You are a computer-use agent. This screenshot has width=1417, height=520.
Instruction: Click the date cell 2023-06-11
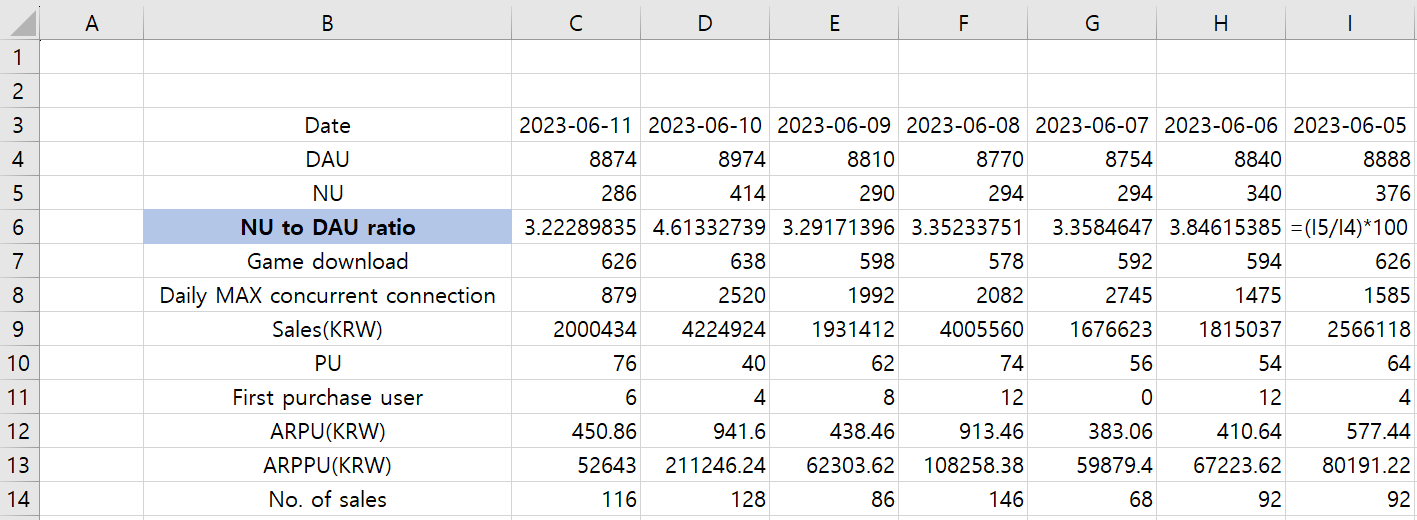click(x=576, y=125)
